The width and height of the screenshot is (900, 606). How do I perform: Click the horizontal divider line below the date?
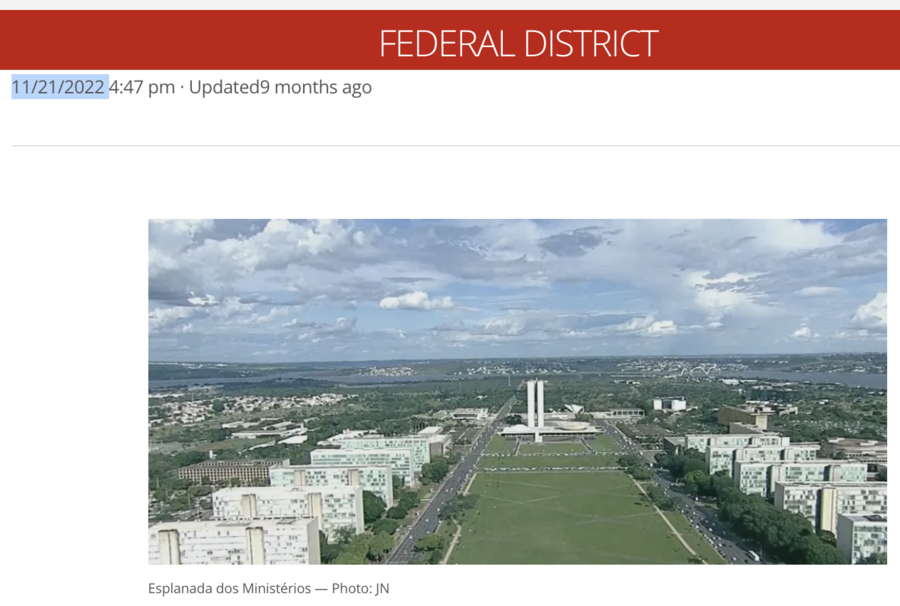pos(455,146)
